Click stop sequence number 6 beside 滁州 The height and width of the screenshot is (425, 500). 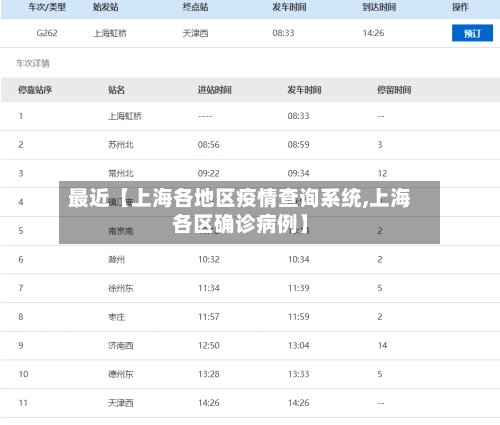(21, 259)
